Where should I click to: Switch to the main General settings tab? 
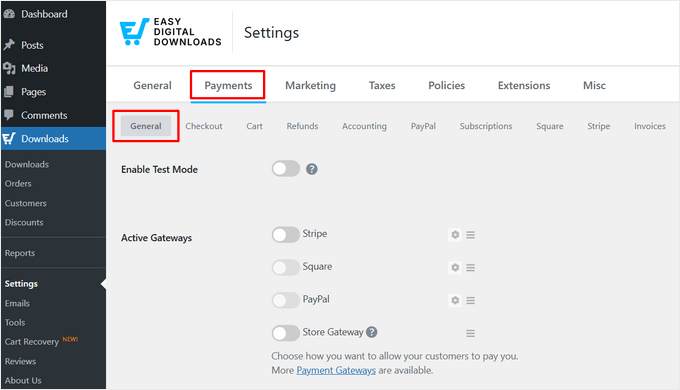click(x=152, y=85)
